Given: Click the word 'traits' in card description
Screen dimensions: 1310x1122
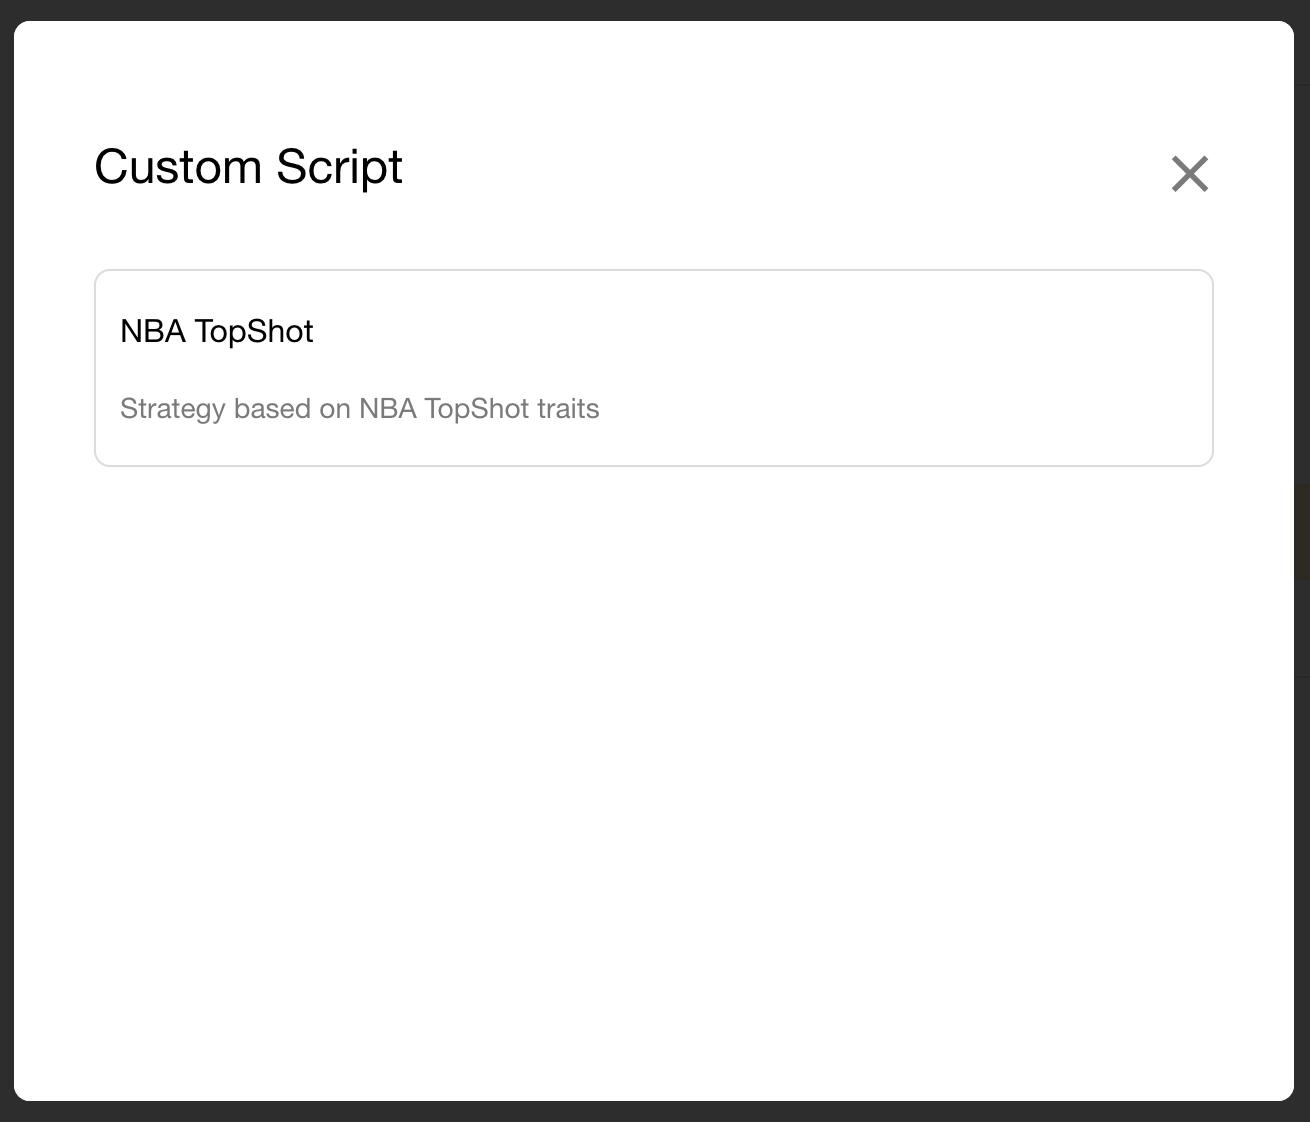Looking at the screenshot, I should 568,408.
